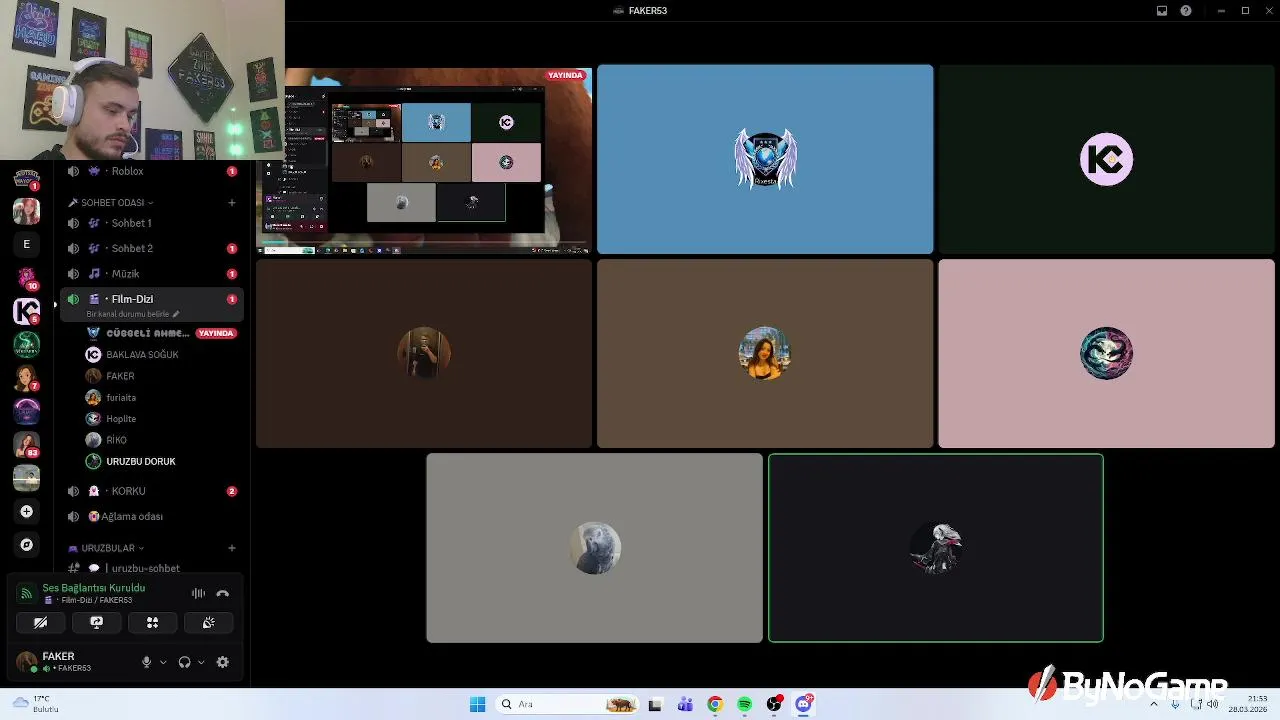Open the system volume icon in tray

pos(1212,705)
